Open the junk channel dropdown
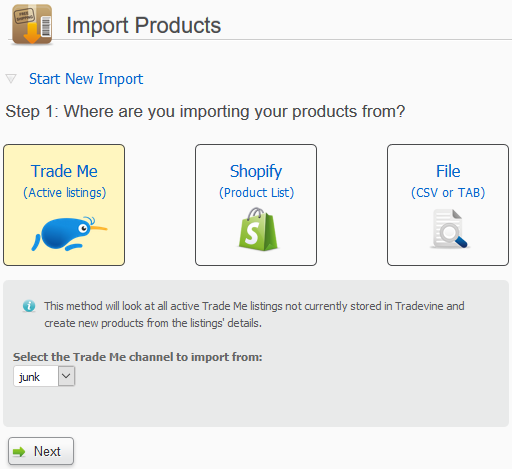 tap(44, 376)
